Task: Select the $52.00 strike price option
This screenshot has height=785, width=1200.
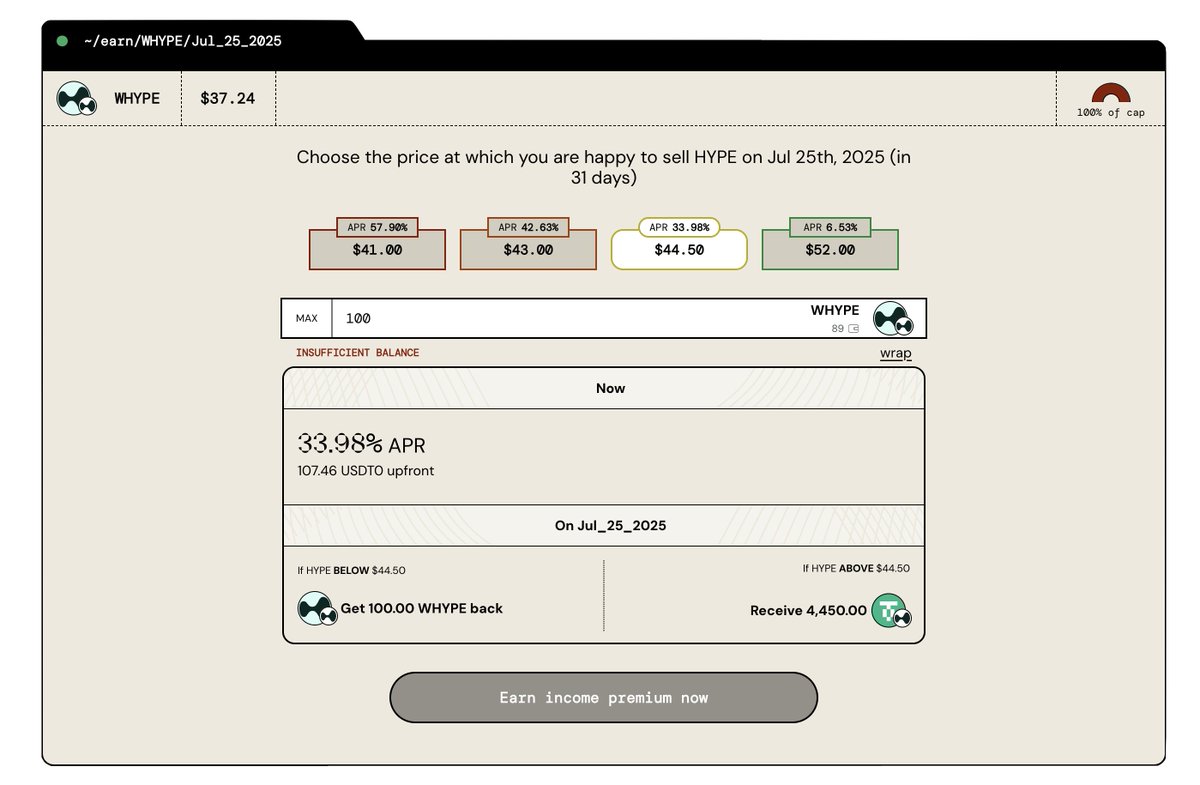Action: coord(830,250)
